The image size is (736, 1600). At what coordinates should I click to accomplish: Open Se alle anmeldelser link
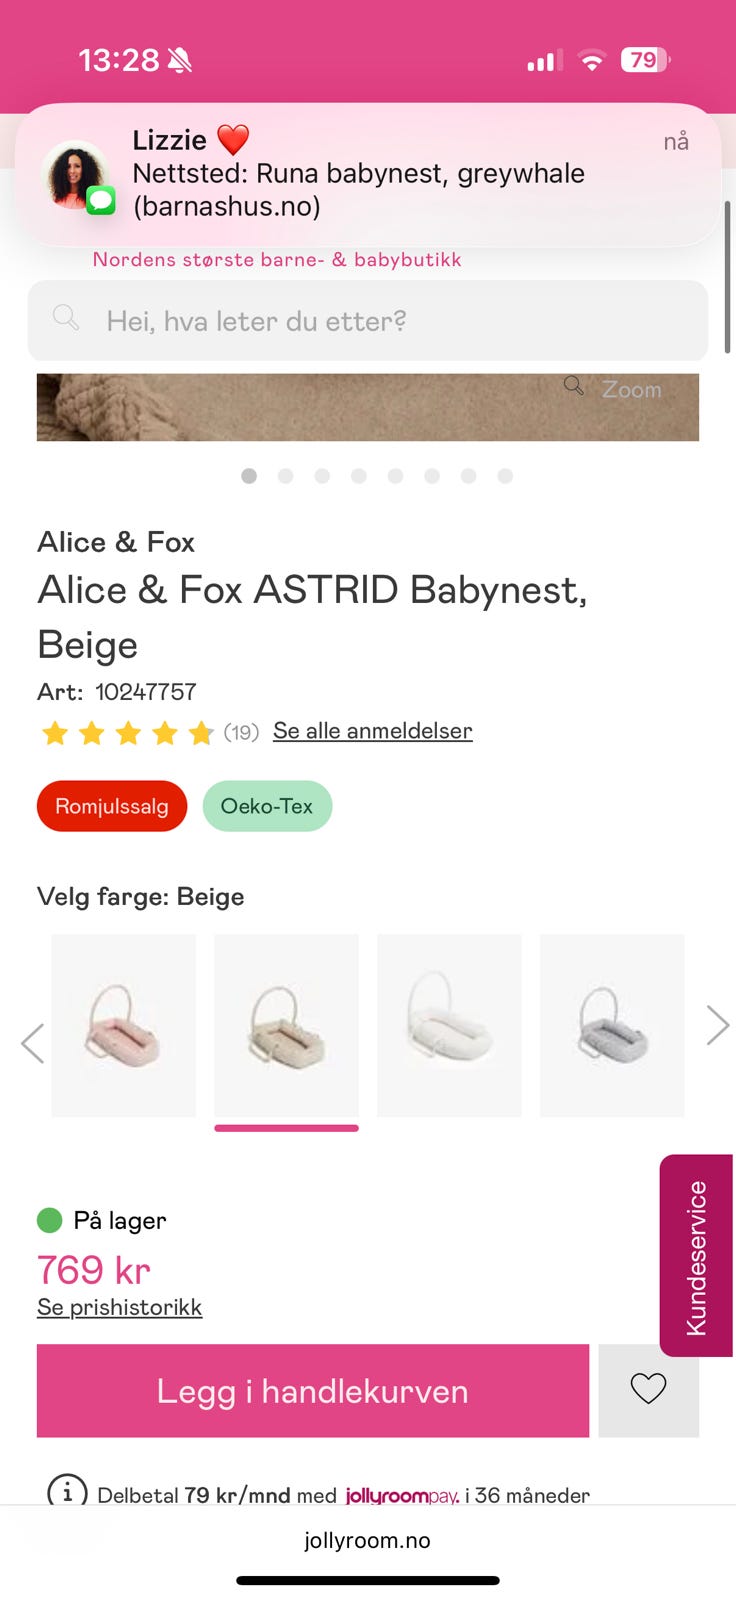[x=372, y=731]
